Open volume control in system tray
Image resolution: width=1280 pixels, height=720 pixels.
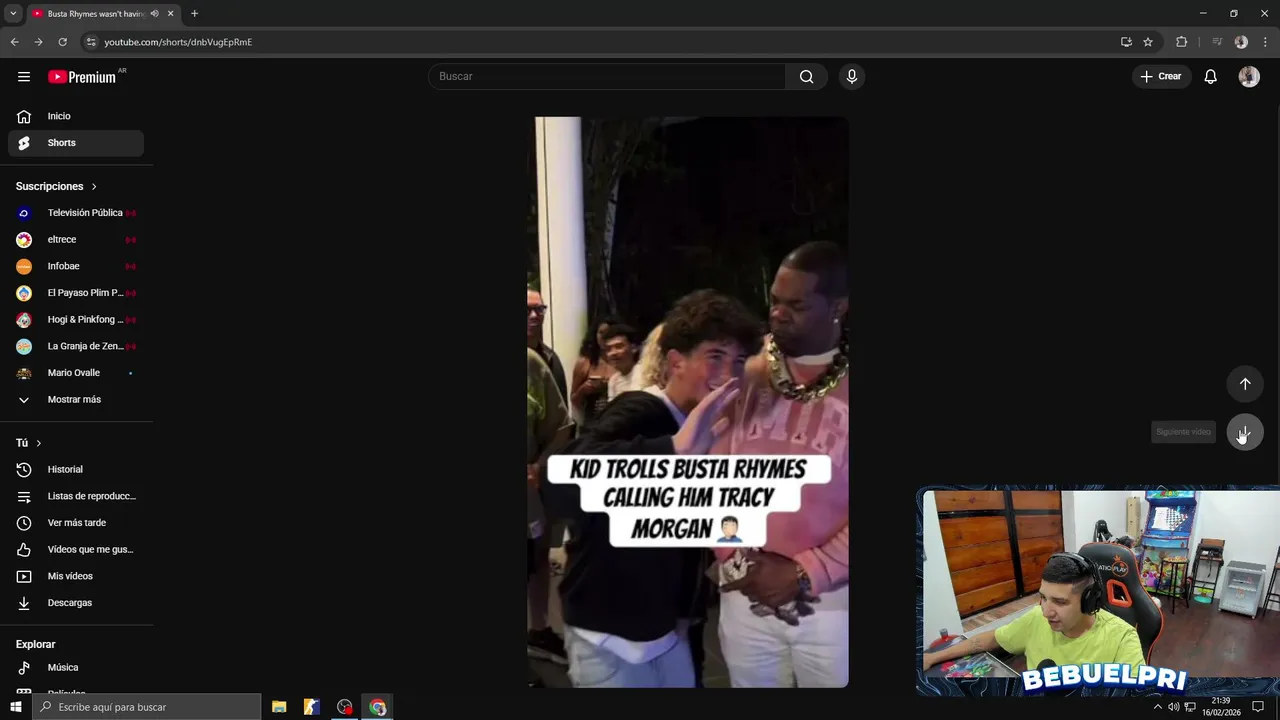coord(1173,707)
